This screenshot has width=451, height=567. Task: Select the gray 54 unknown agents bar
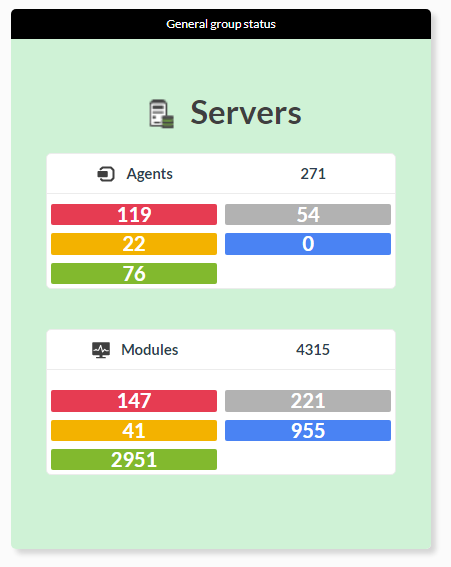click(308, 214)
